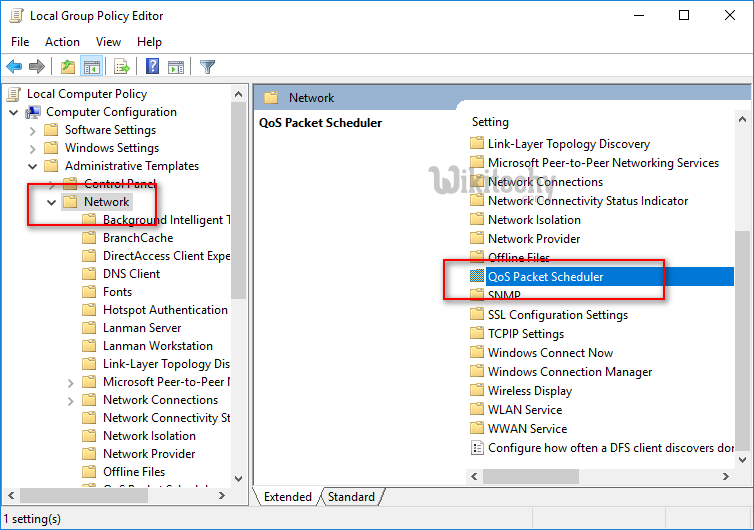Viewport: 754px width, 530px height.
Task: Open Help via blue question-mark icon
Action: point(152,67)
